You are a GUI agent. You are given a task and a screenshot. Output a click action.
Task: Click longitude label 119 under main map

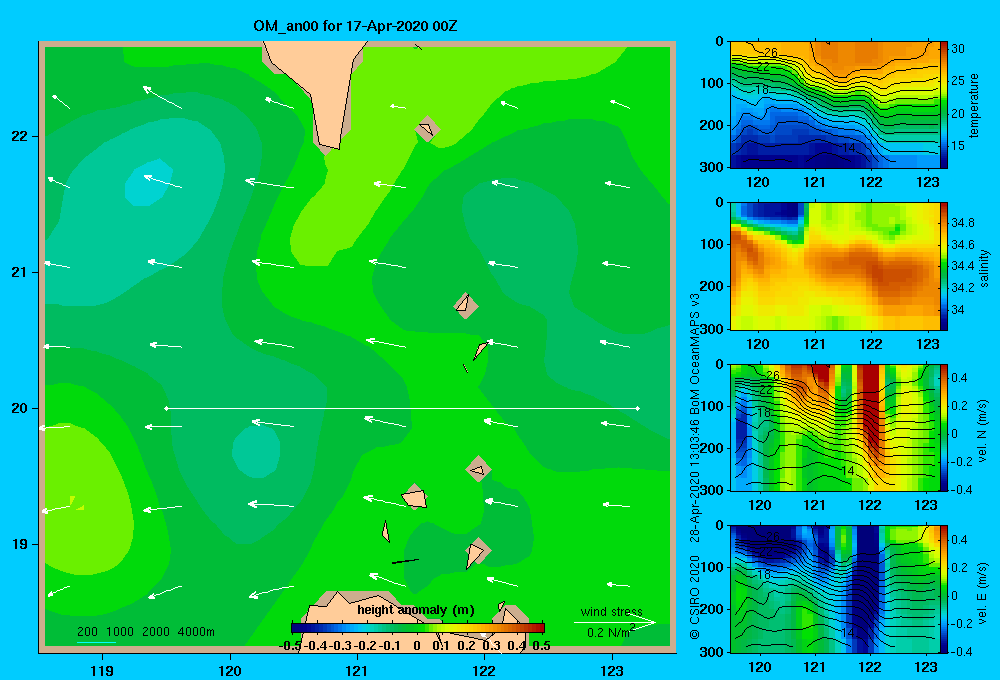click(x=102, y=670)
